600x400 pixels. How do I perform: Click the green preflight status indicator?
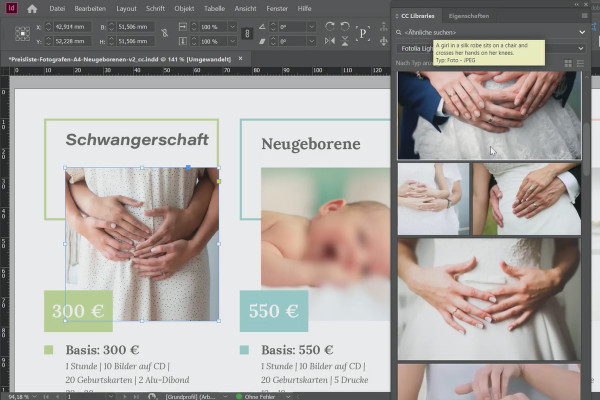click(x=239, y=397)
